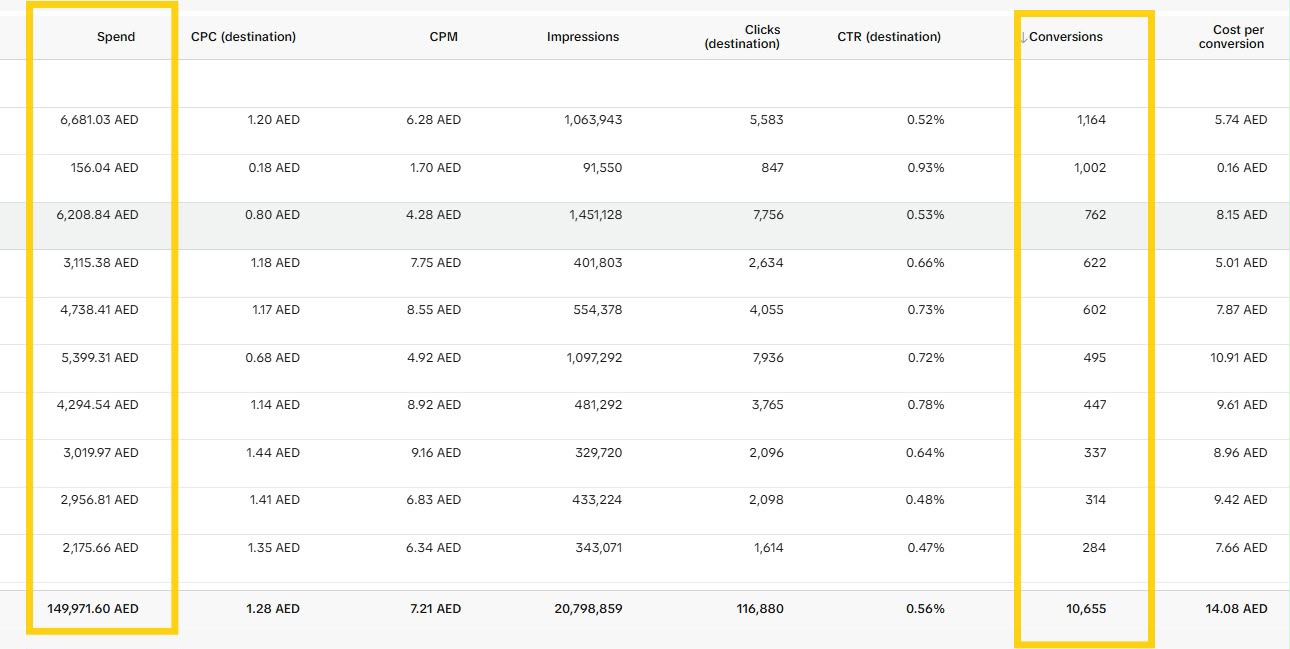Click the total conversions 10,655
Image resolution: width=1290 pixels, height=649 pixels.
(x=1087, y=609)
